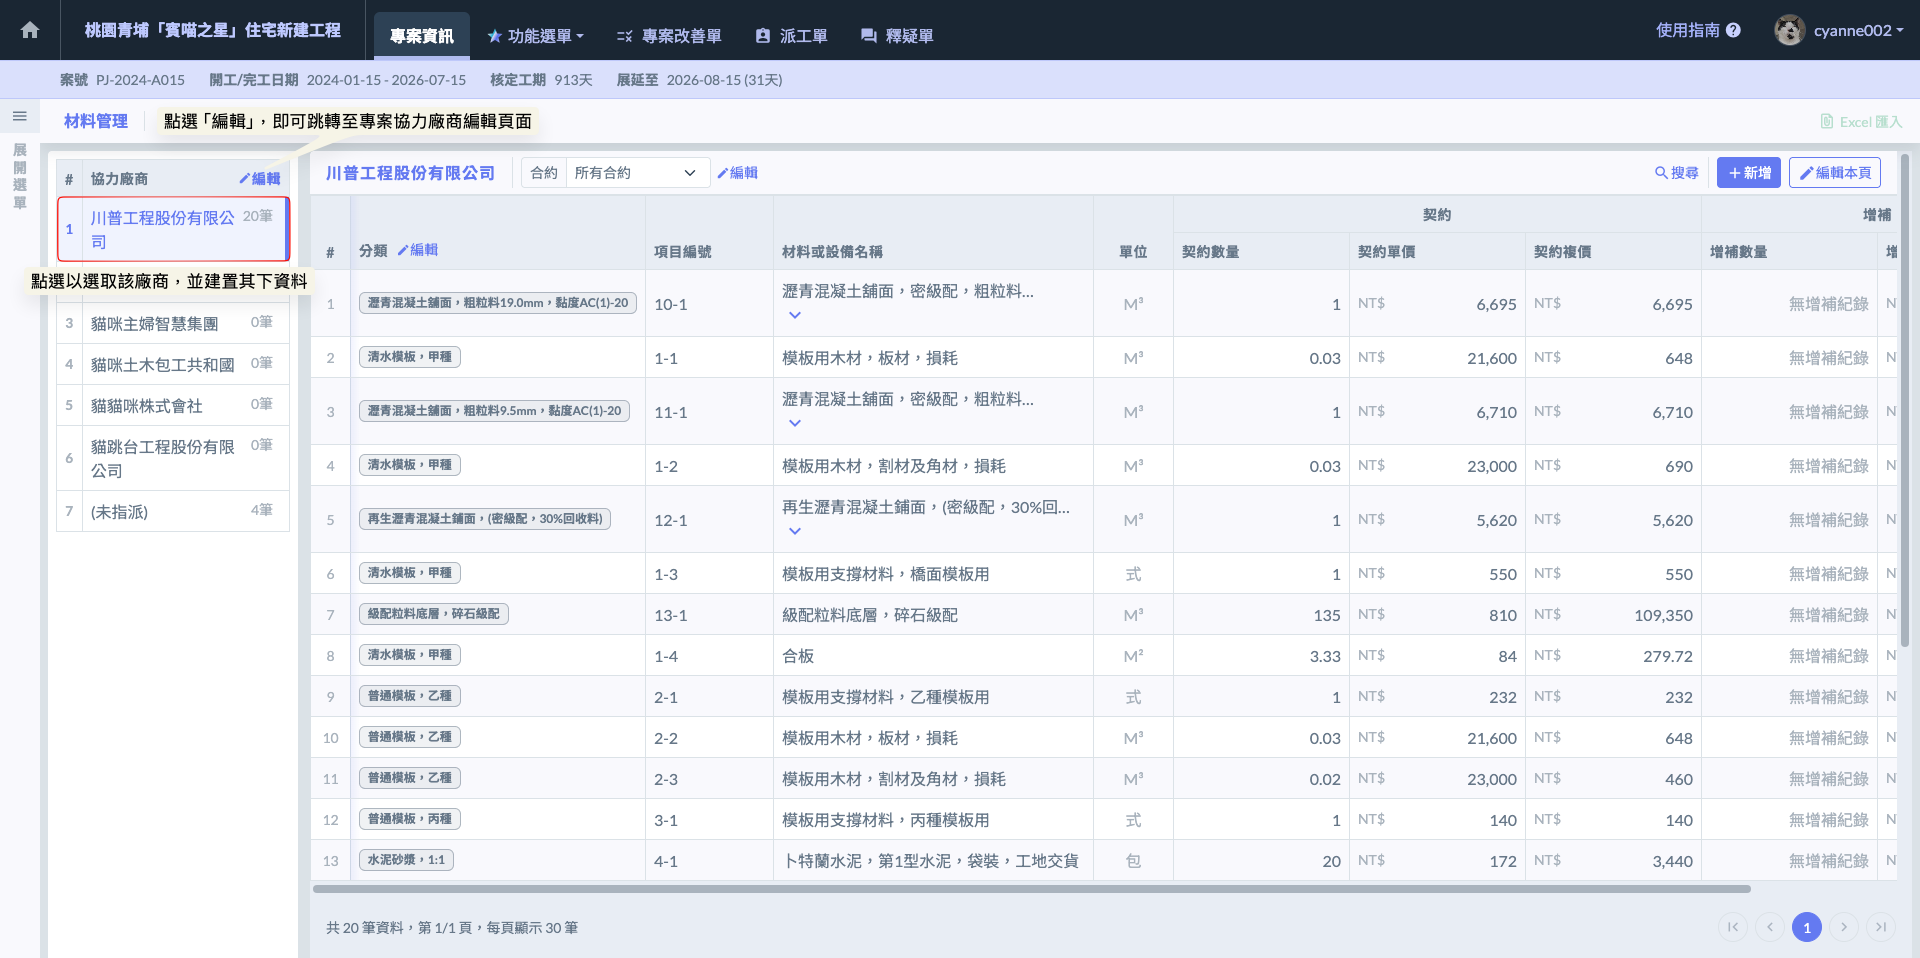Click the Excel匯入 import icon
1920x958 pixels.
click(1827, 122)
